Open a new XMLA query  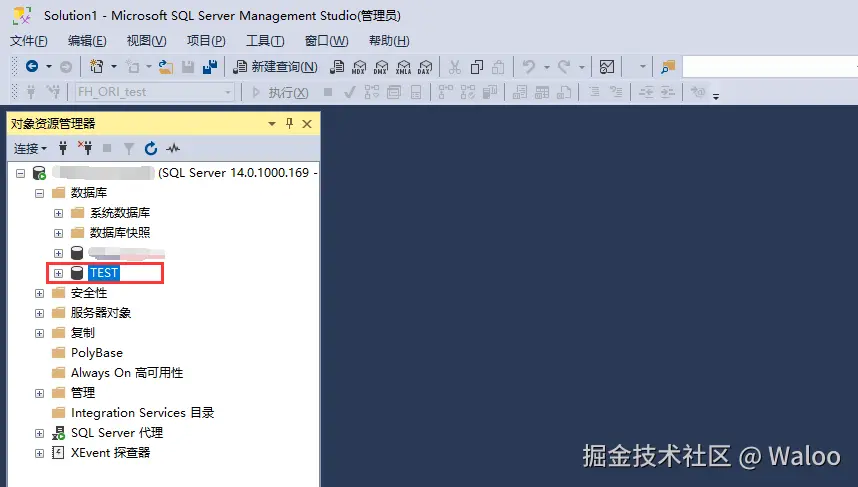(x=403, y=67)
